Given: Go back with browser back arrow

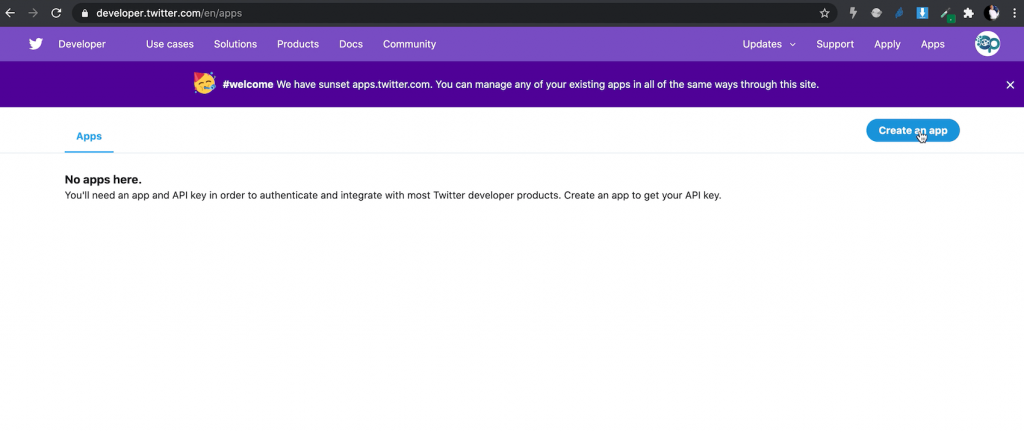Looking at the screenshot, I should pos(10,13).
